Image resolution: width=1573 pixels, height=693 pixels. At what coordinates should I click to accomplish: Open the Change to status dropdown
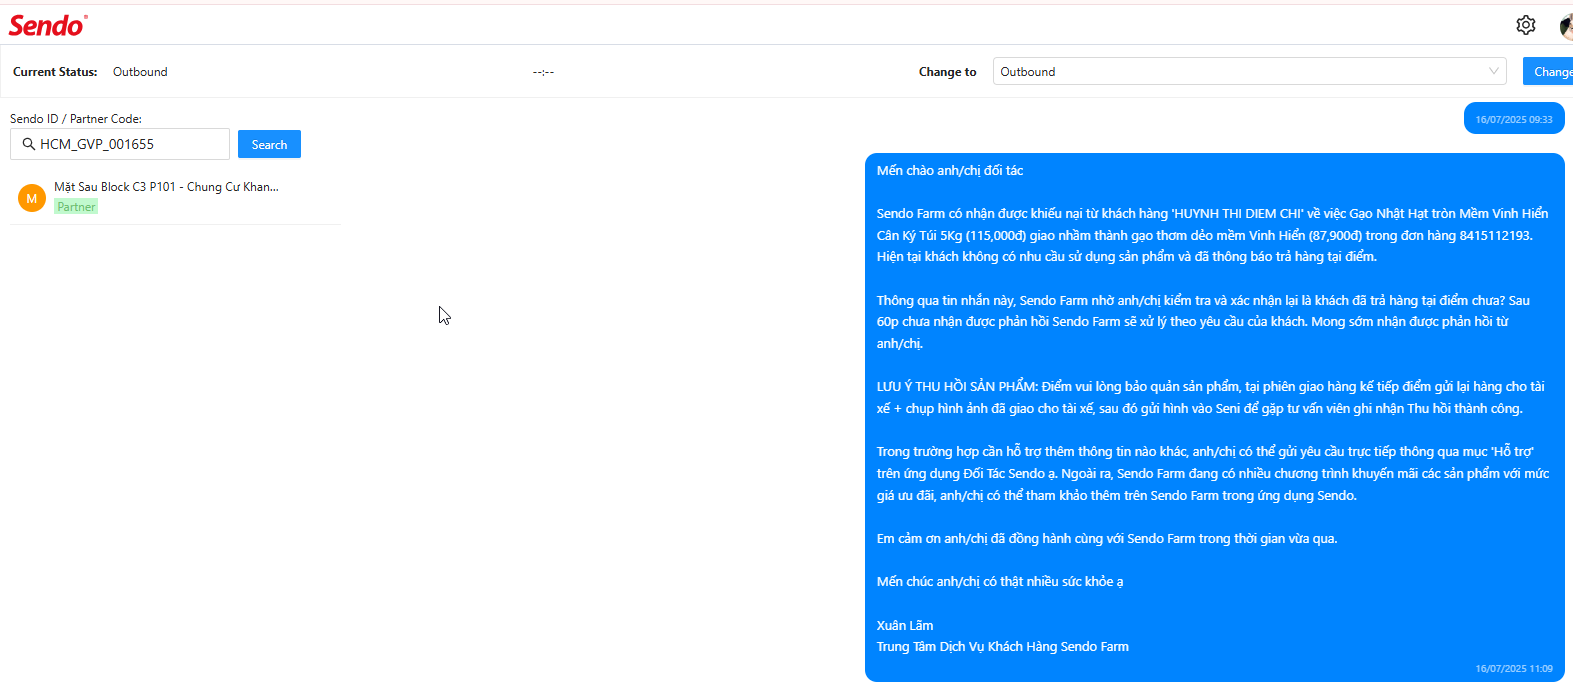coord(1249,71)
